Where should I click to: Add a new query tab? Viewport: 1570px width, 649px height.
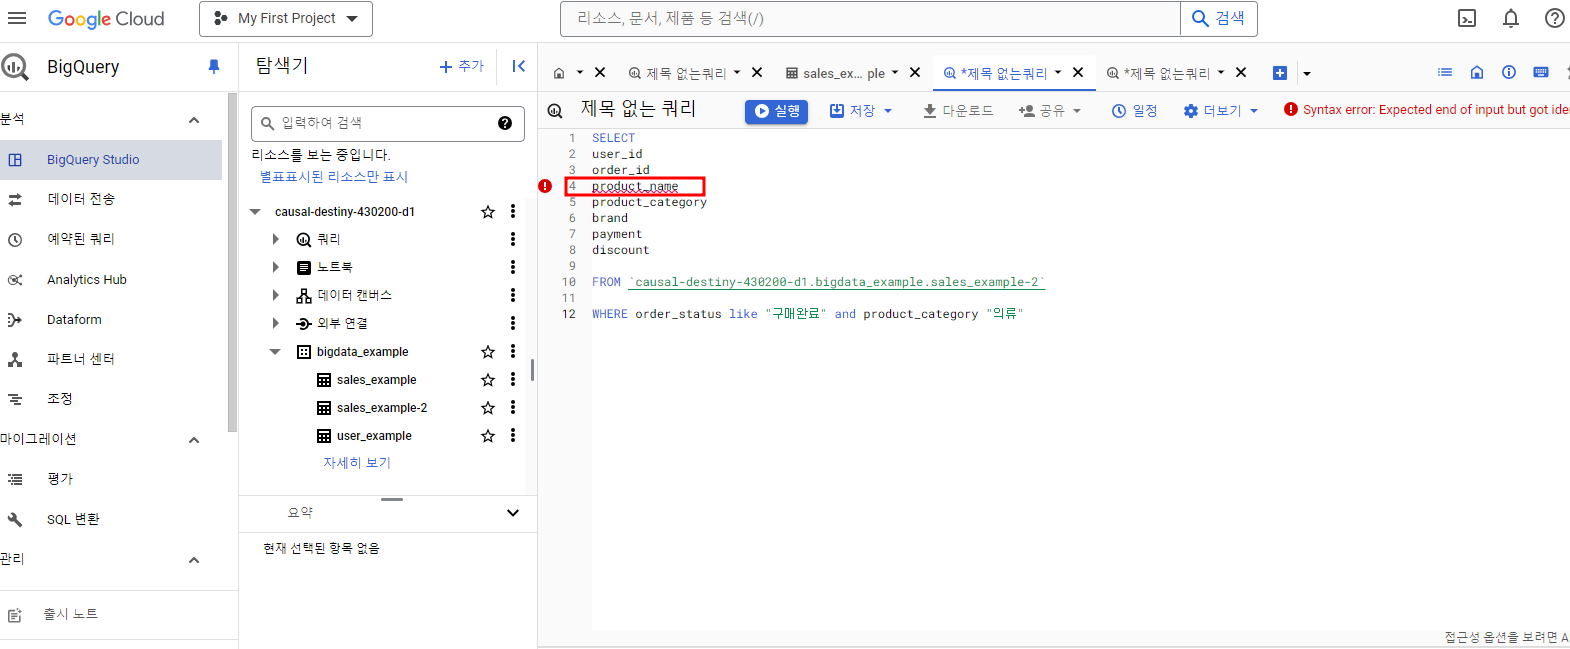(x=1280, y=73)
